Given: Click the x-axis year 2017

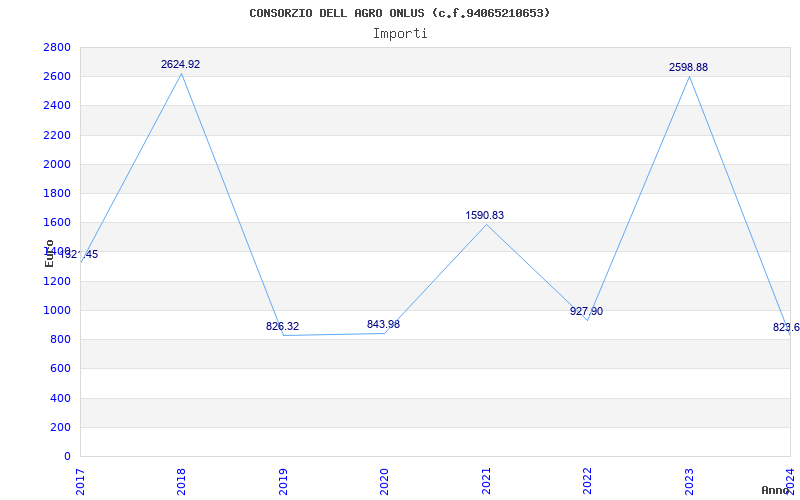Looking at the screenshot, I should [80, 481].
